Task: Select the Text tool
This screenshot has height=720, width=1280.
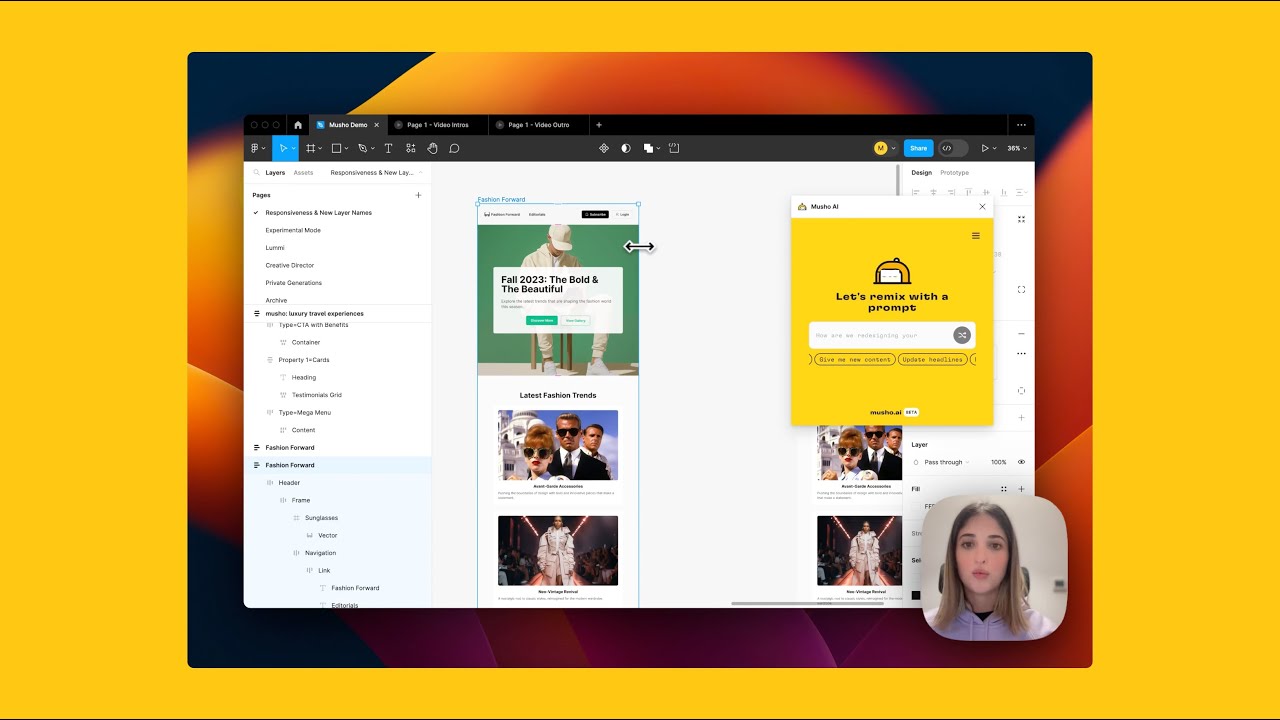Action: 389,148
